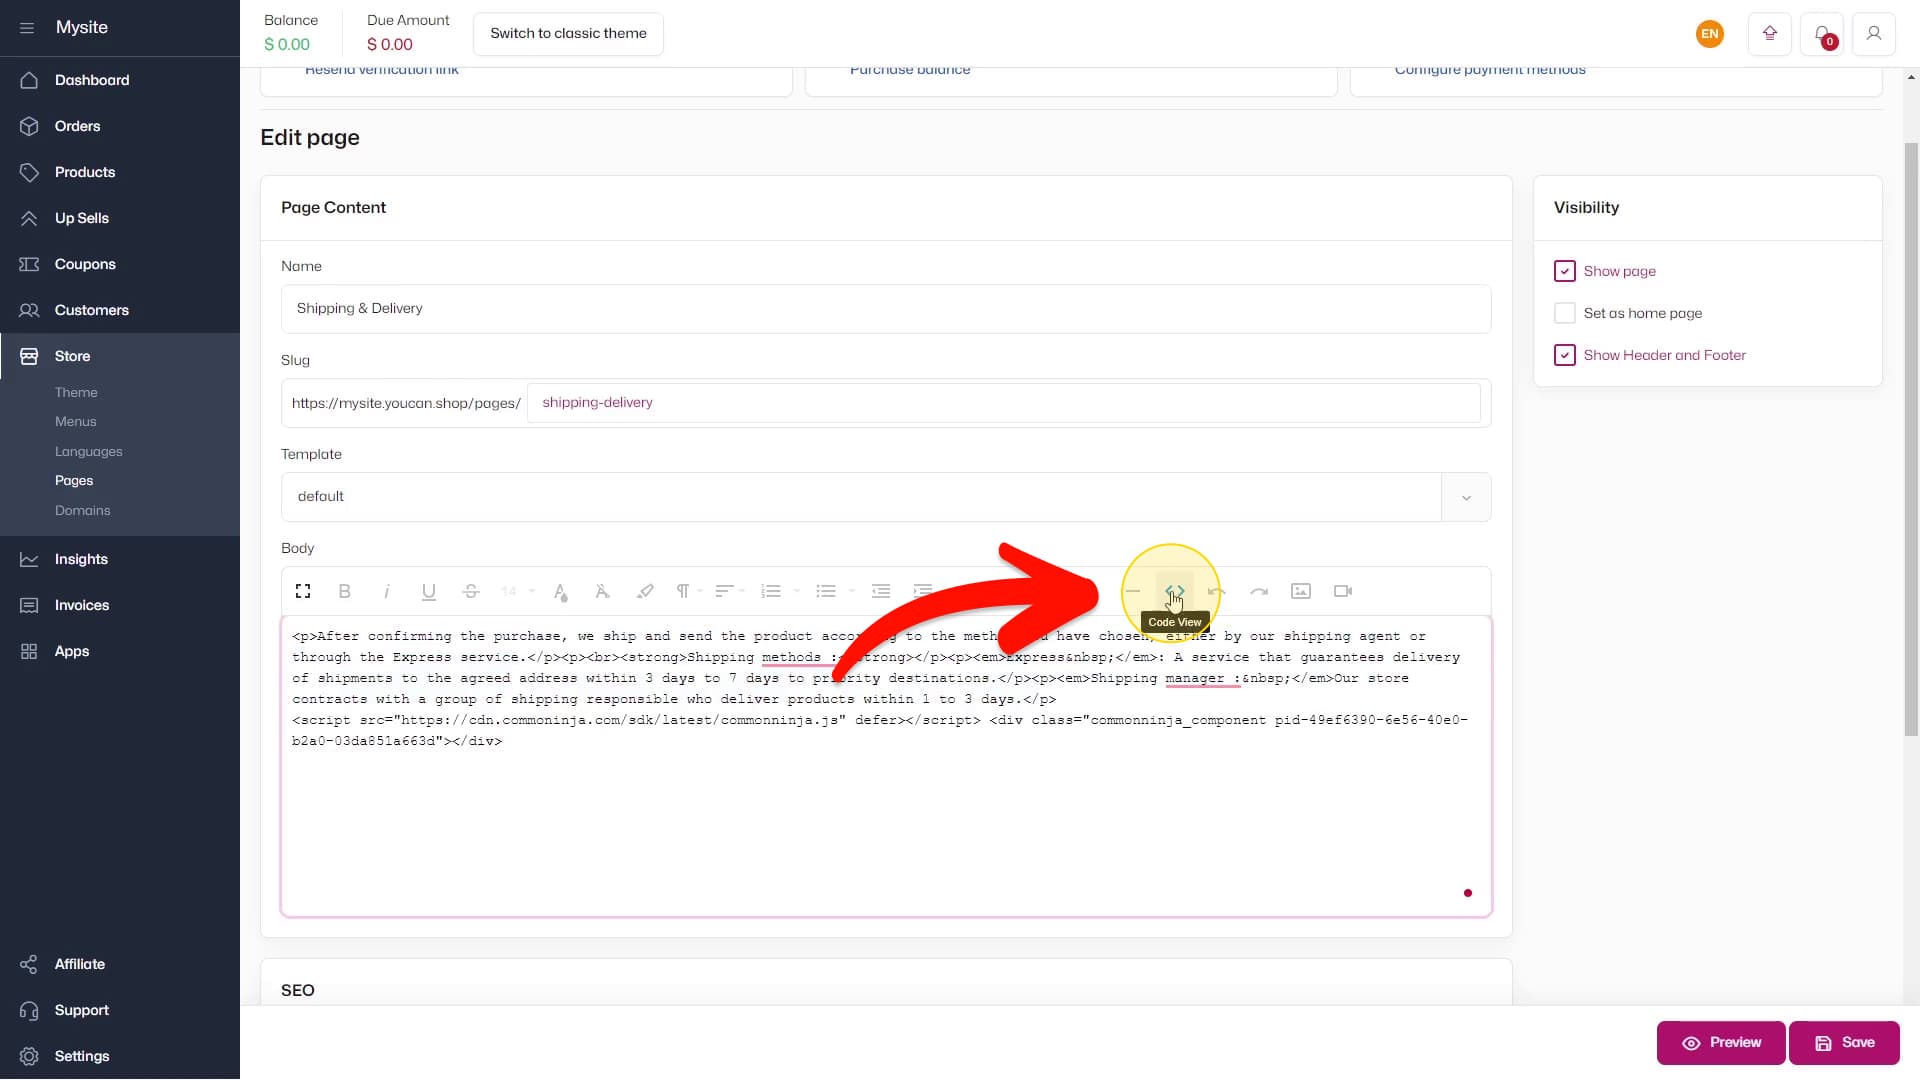Toggle Code View in the editor
1920x1080 pixels.
[x=1175, y=591]
